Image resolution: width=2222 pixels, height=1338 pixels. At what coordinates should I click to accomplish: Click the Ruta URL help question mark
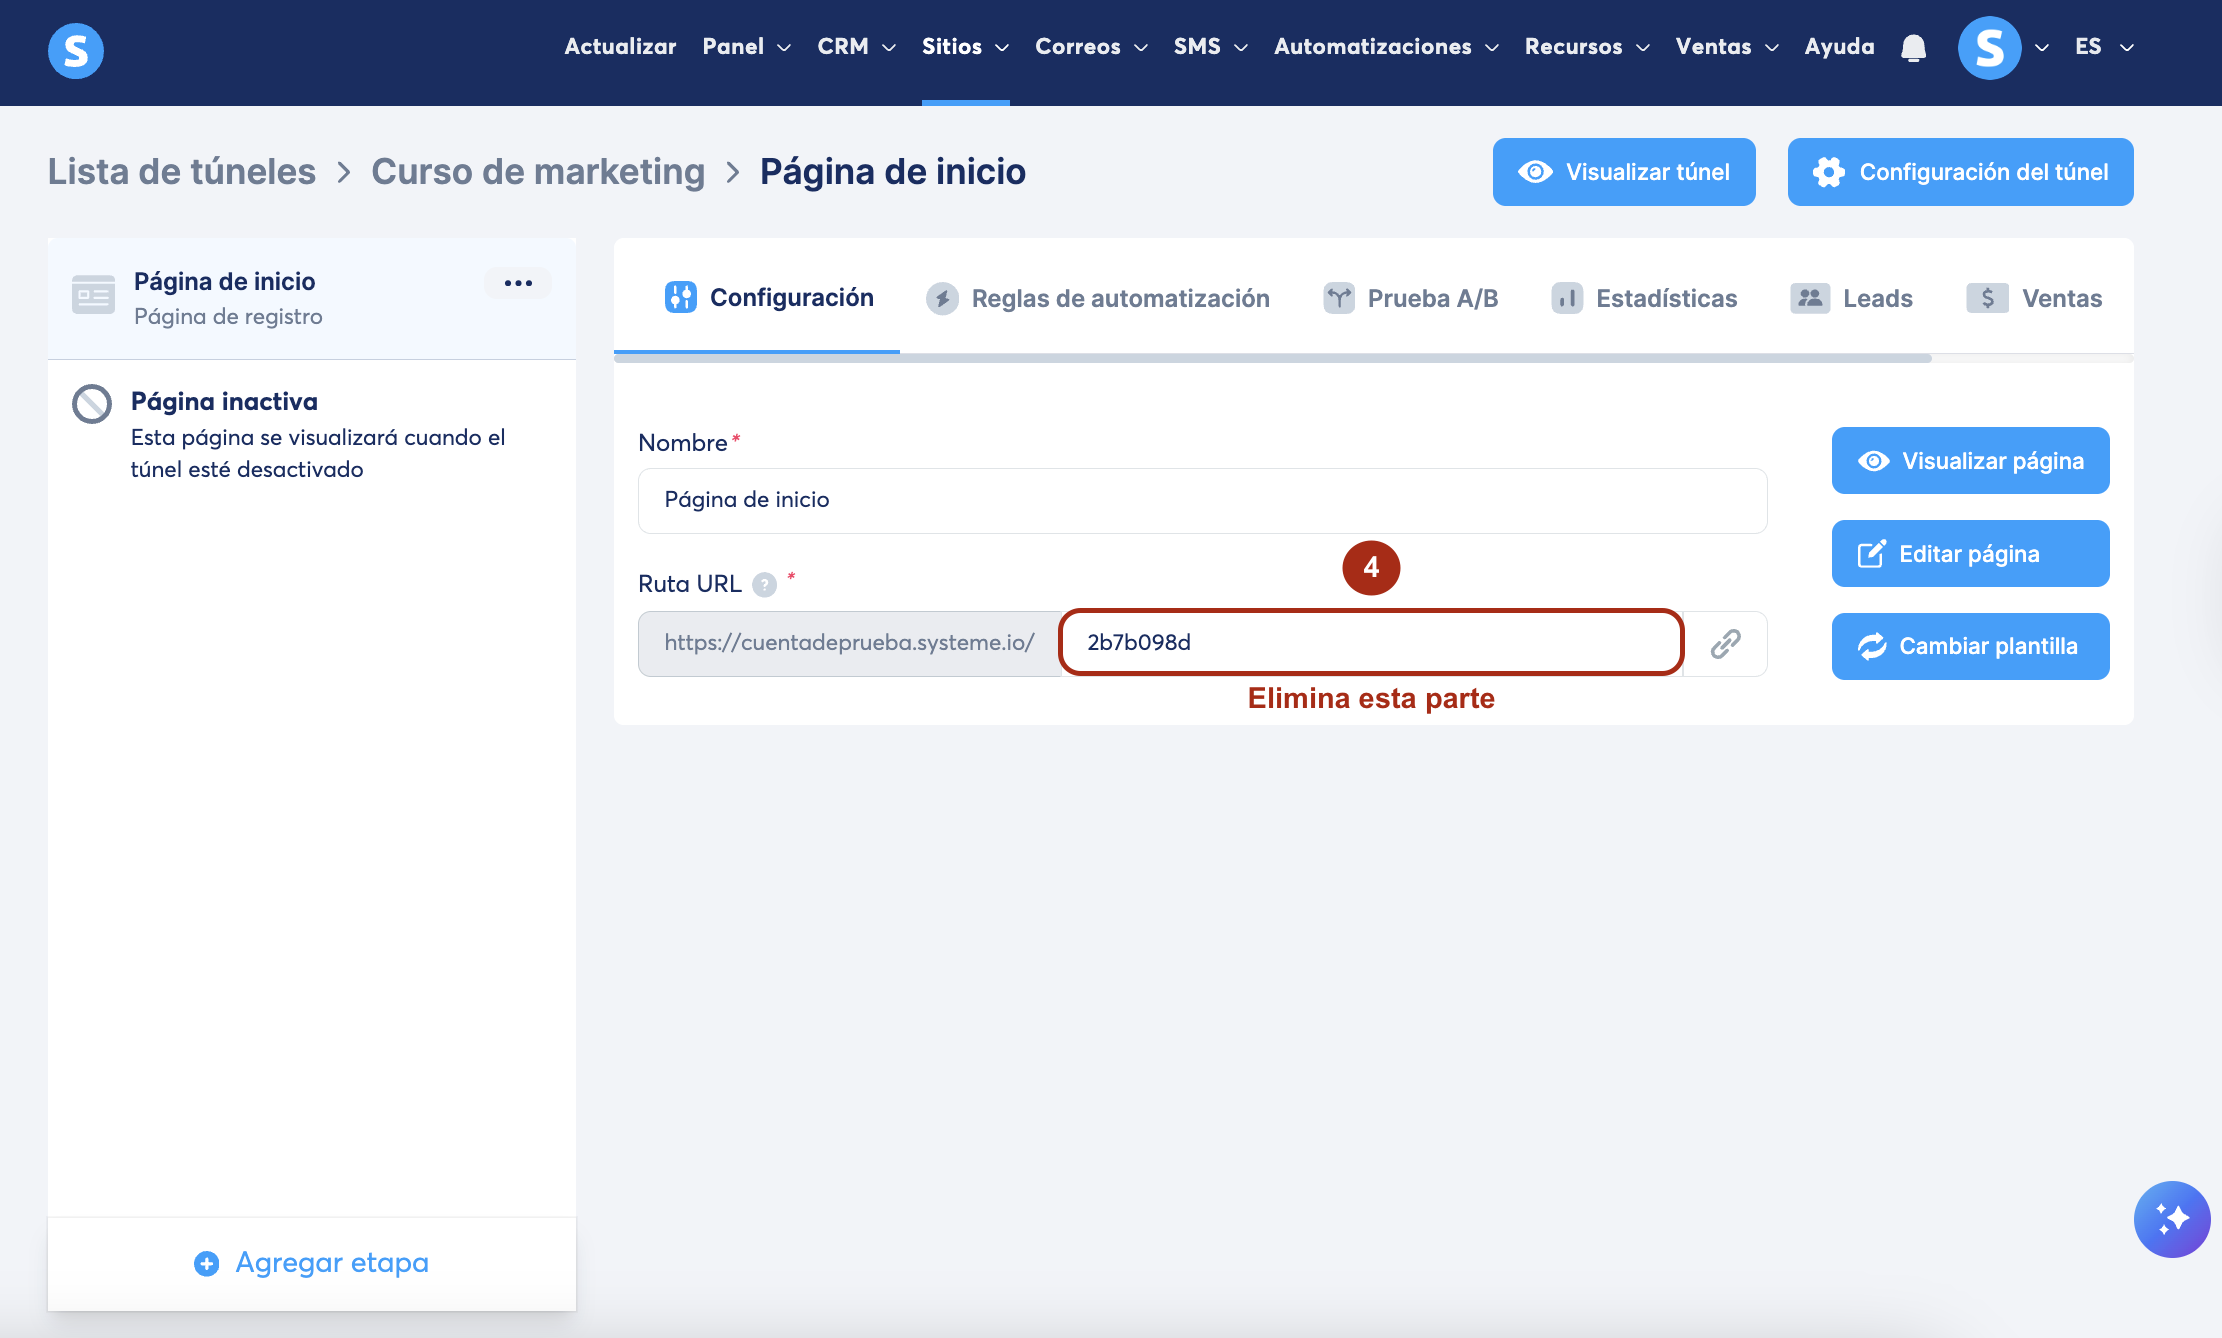pyautogui.click(x=764, y=585)
